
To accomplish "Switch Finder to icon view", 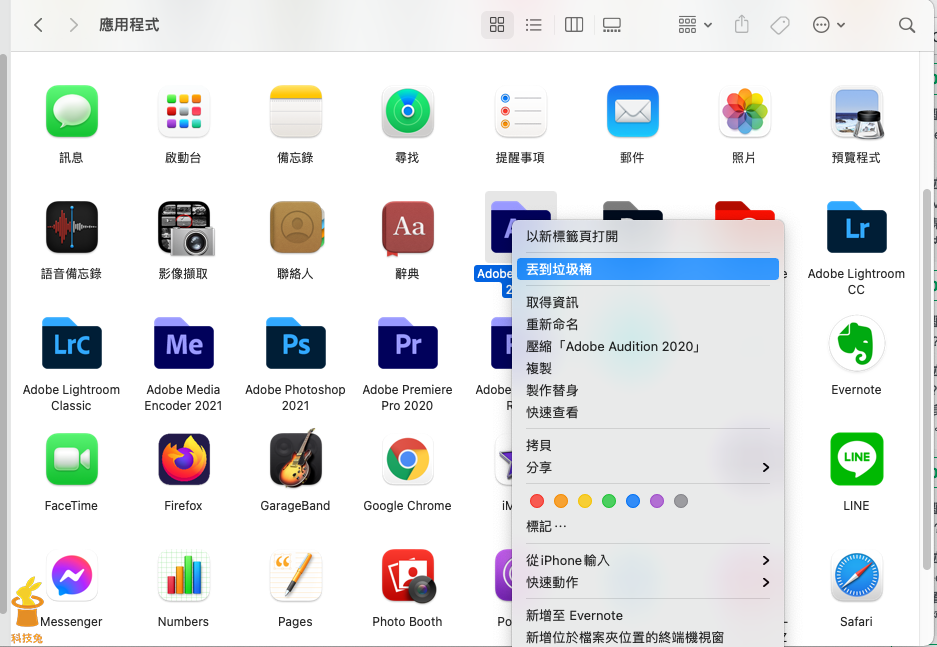I will 497,24.
